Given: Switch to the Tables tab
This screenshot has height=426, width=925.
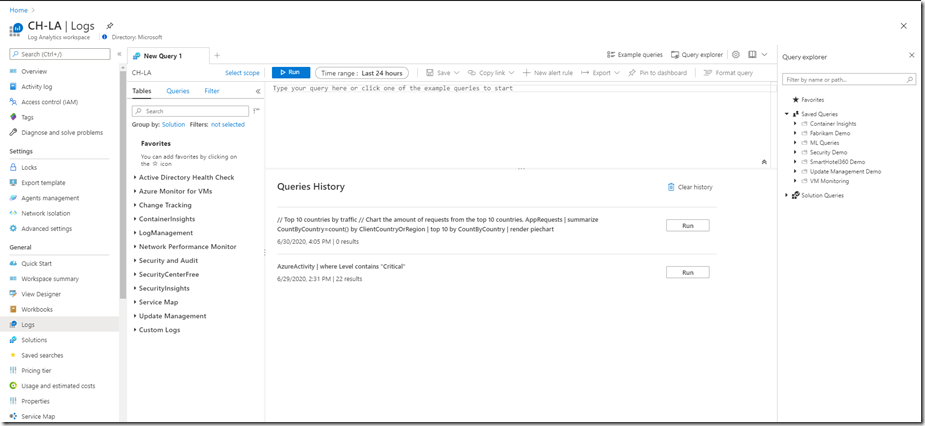Looking at the screenshot, I should coord(142,91).
